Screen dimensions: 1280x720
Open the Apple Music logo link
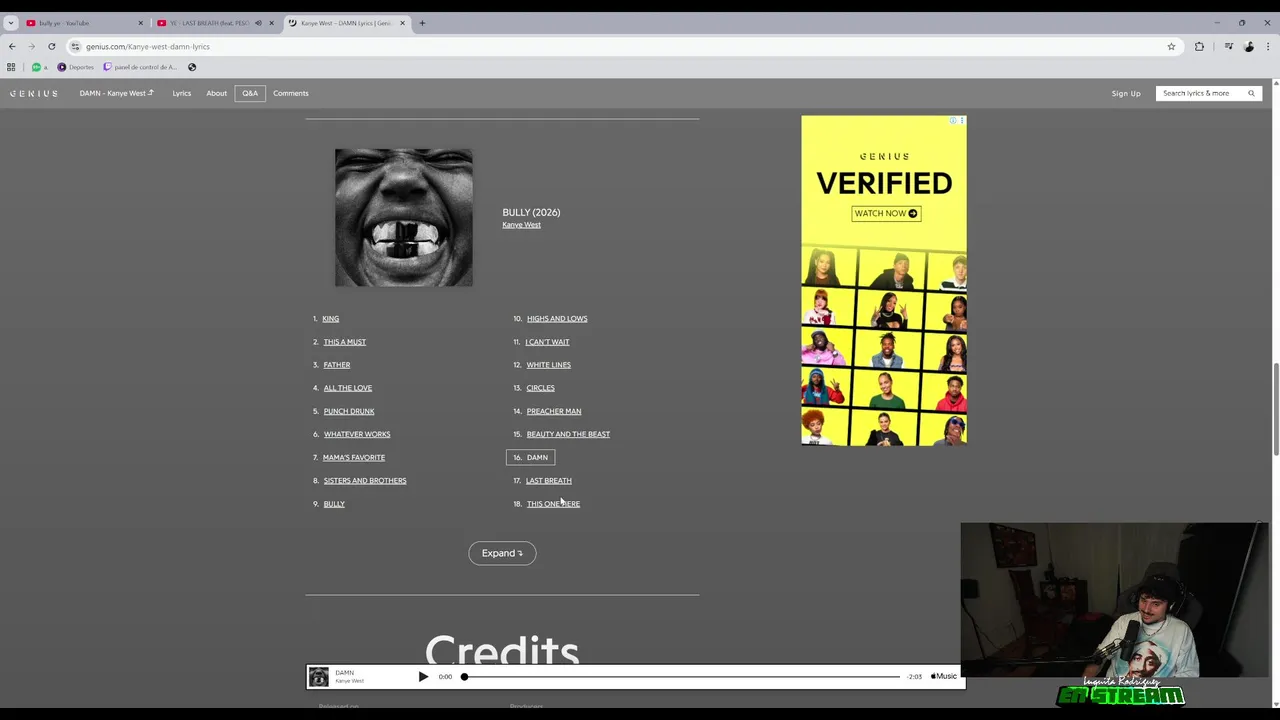pos(944,677)
